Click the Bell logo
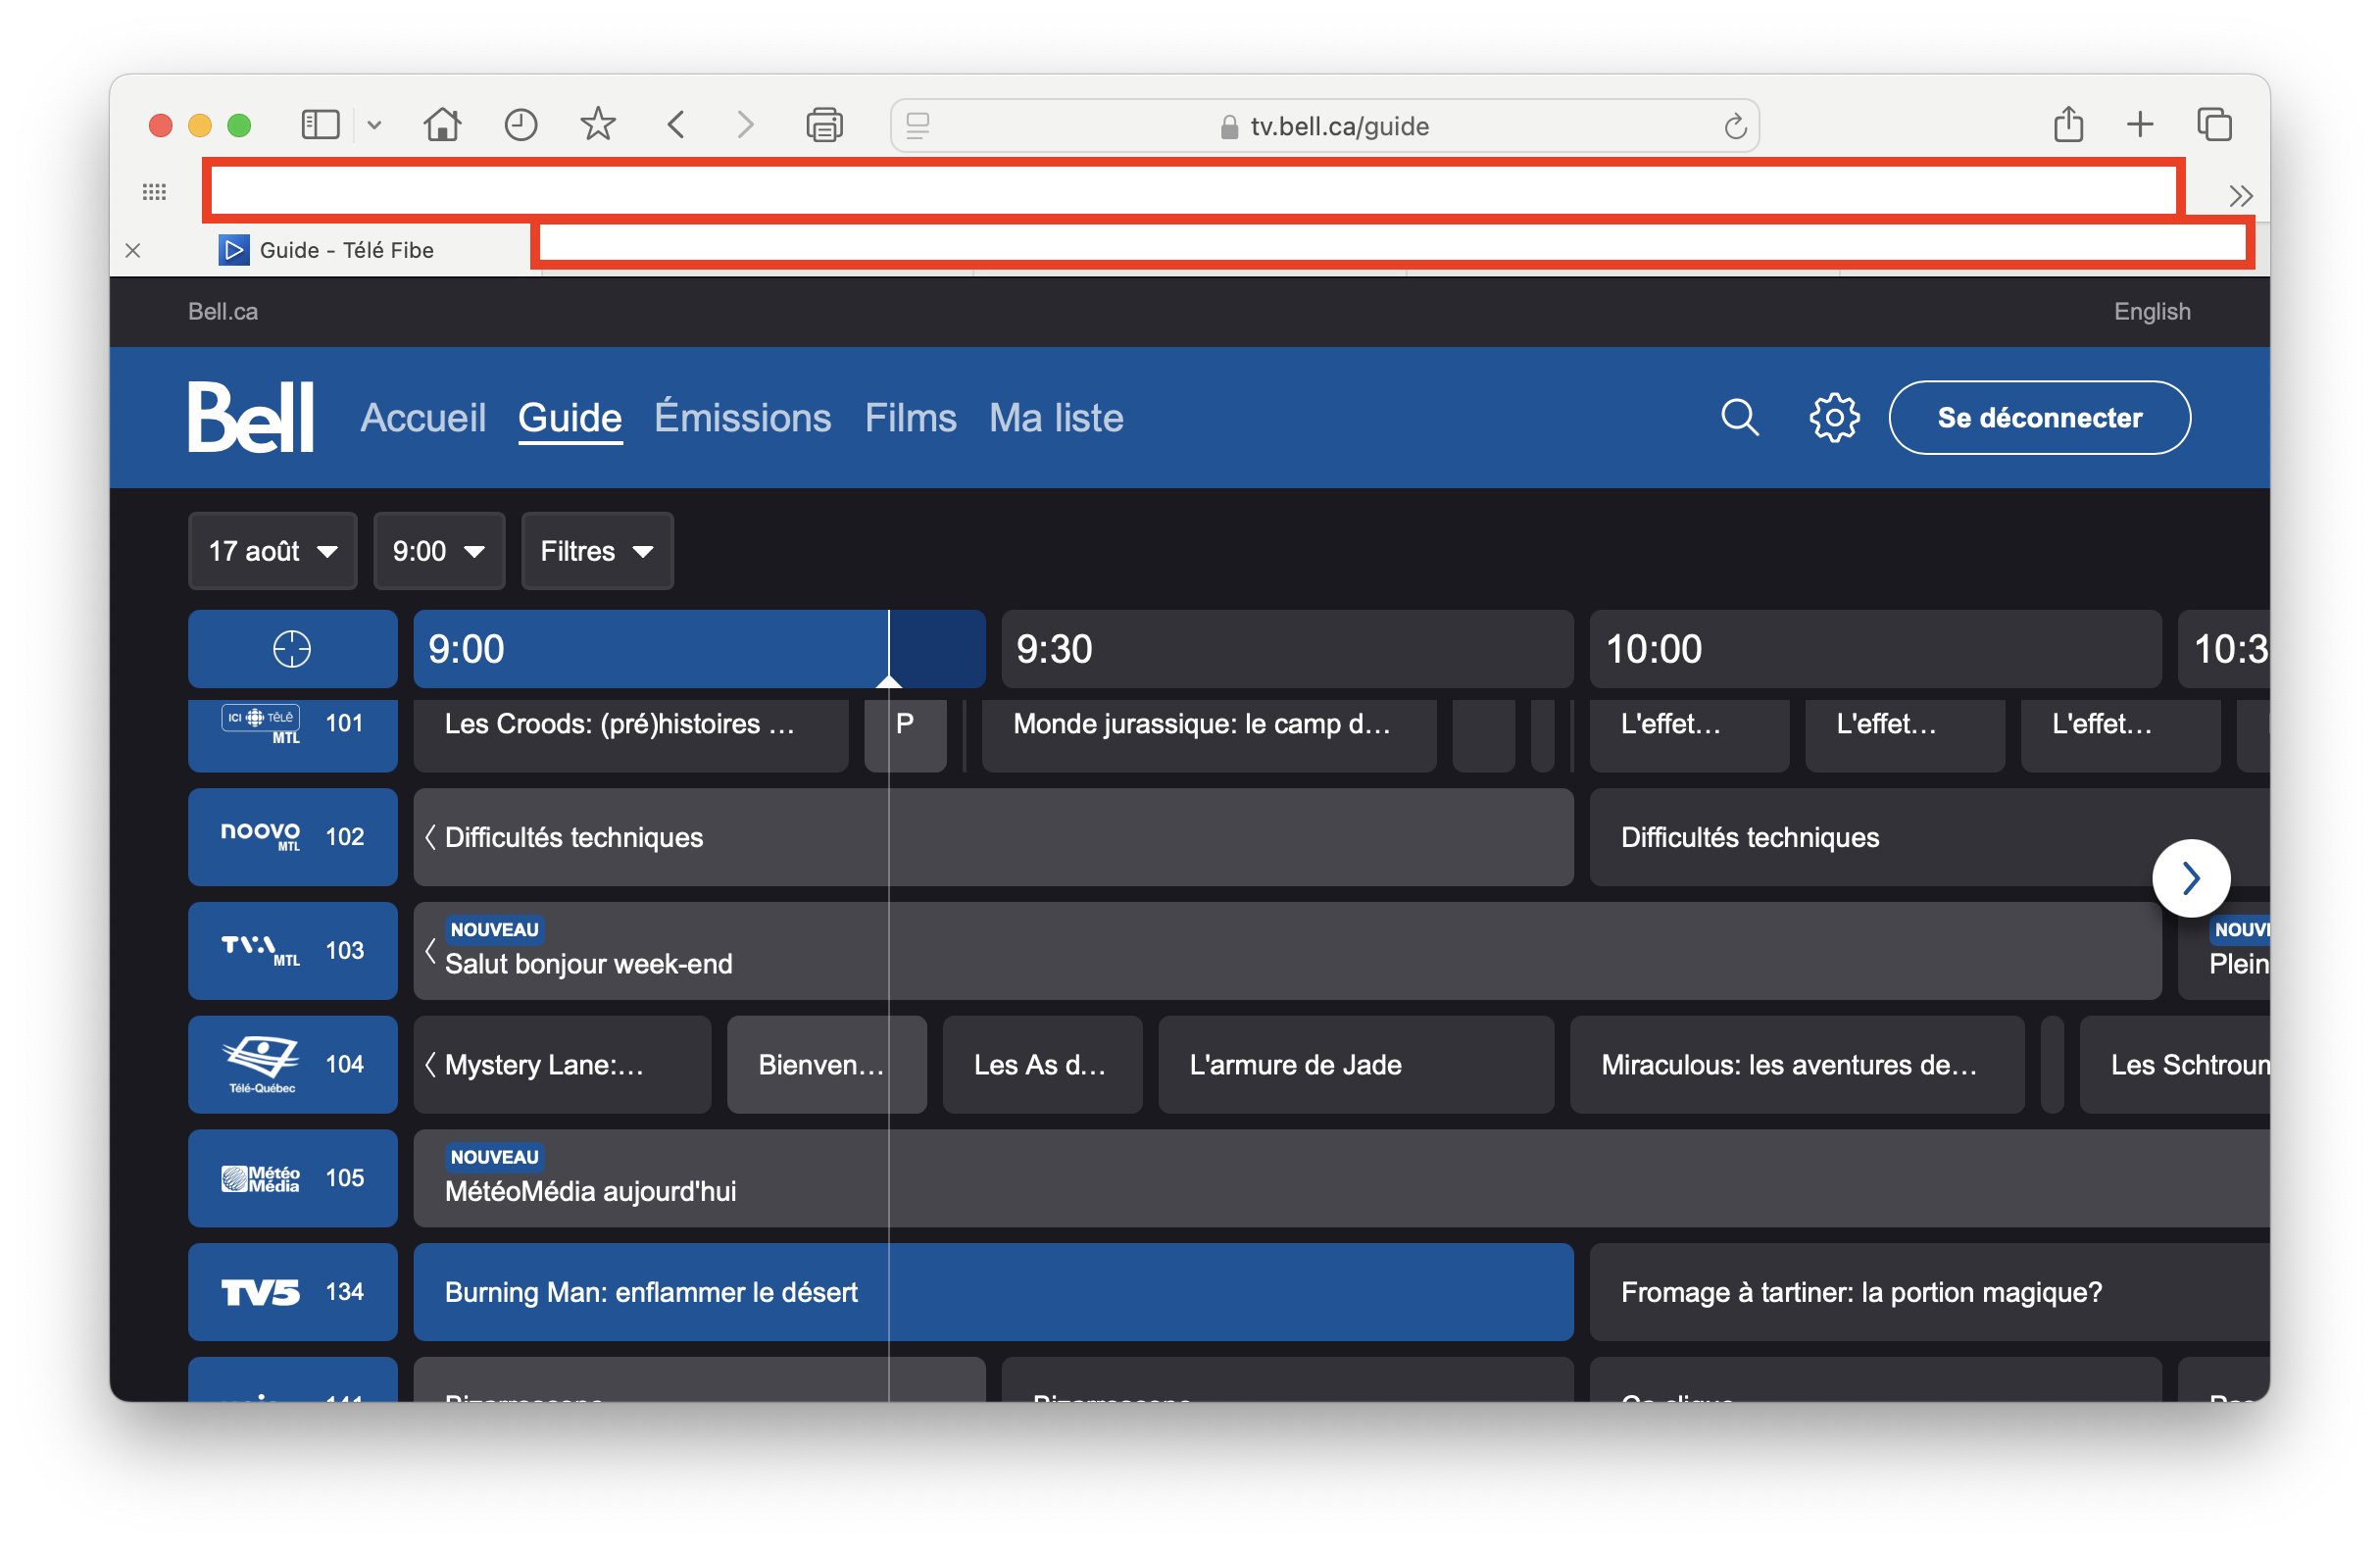This screenshot has height=1547, width=2380. 251,417
